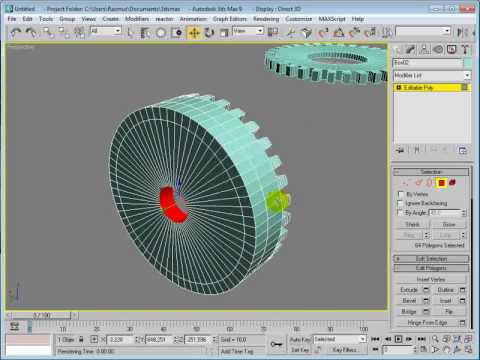Toggle the Auto Key animation button
480x360 pixels.
pyautogui.click(x=300, y=339)
